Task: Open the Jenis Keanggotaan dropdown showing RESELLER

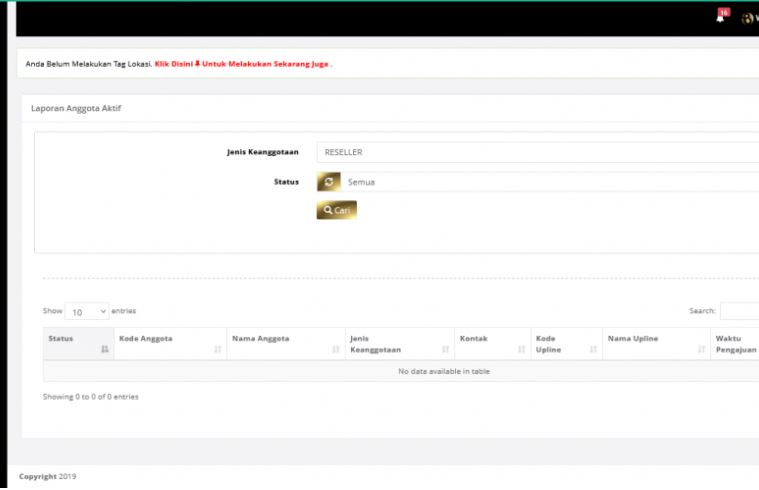Action: click(537, 152)
